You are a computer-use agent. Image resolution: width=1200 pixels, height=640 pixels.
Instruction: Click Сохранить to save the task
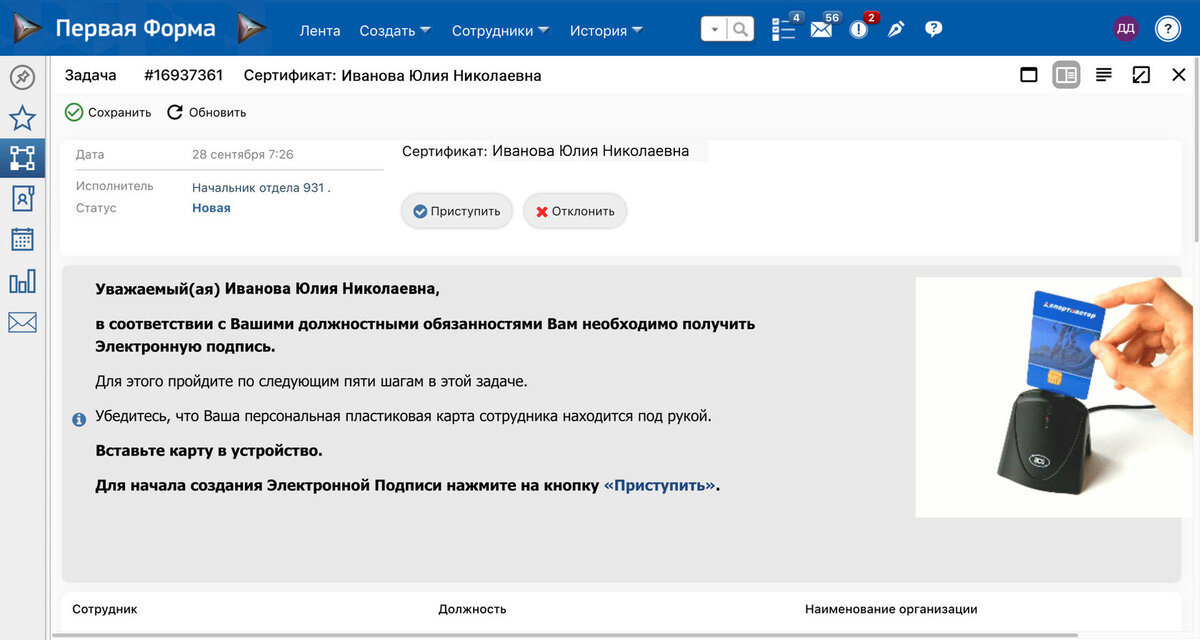tap(107, 112)
